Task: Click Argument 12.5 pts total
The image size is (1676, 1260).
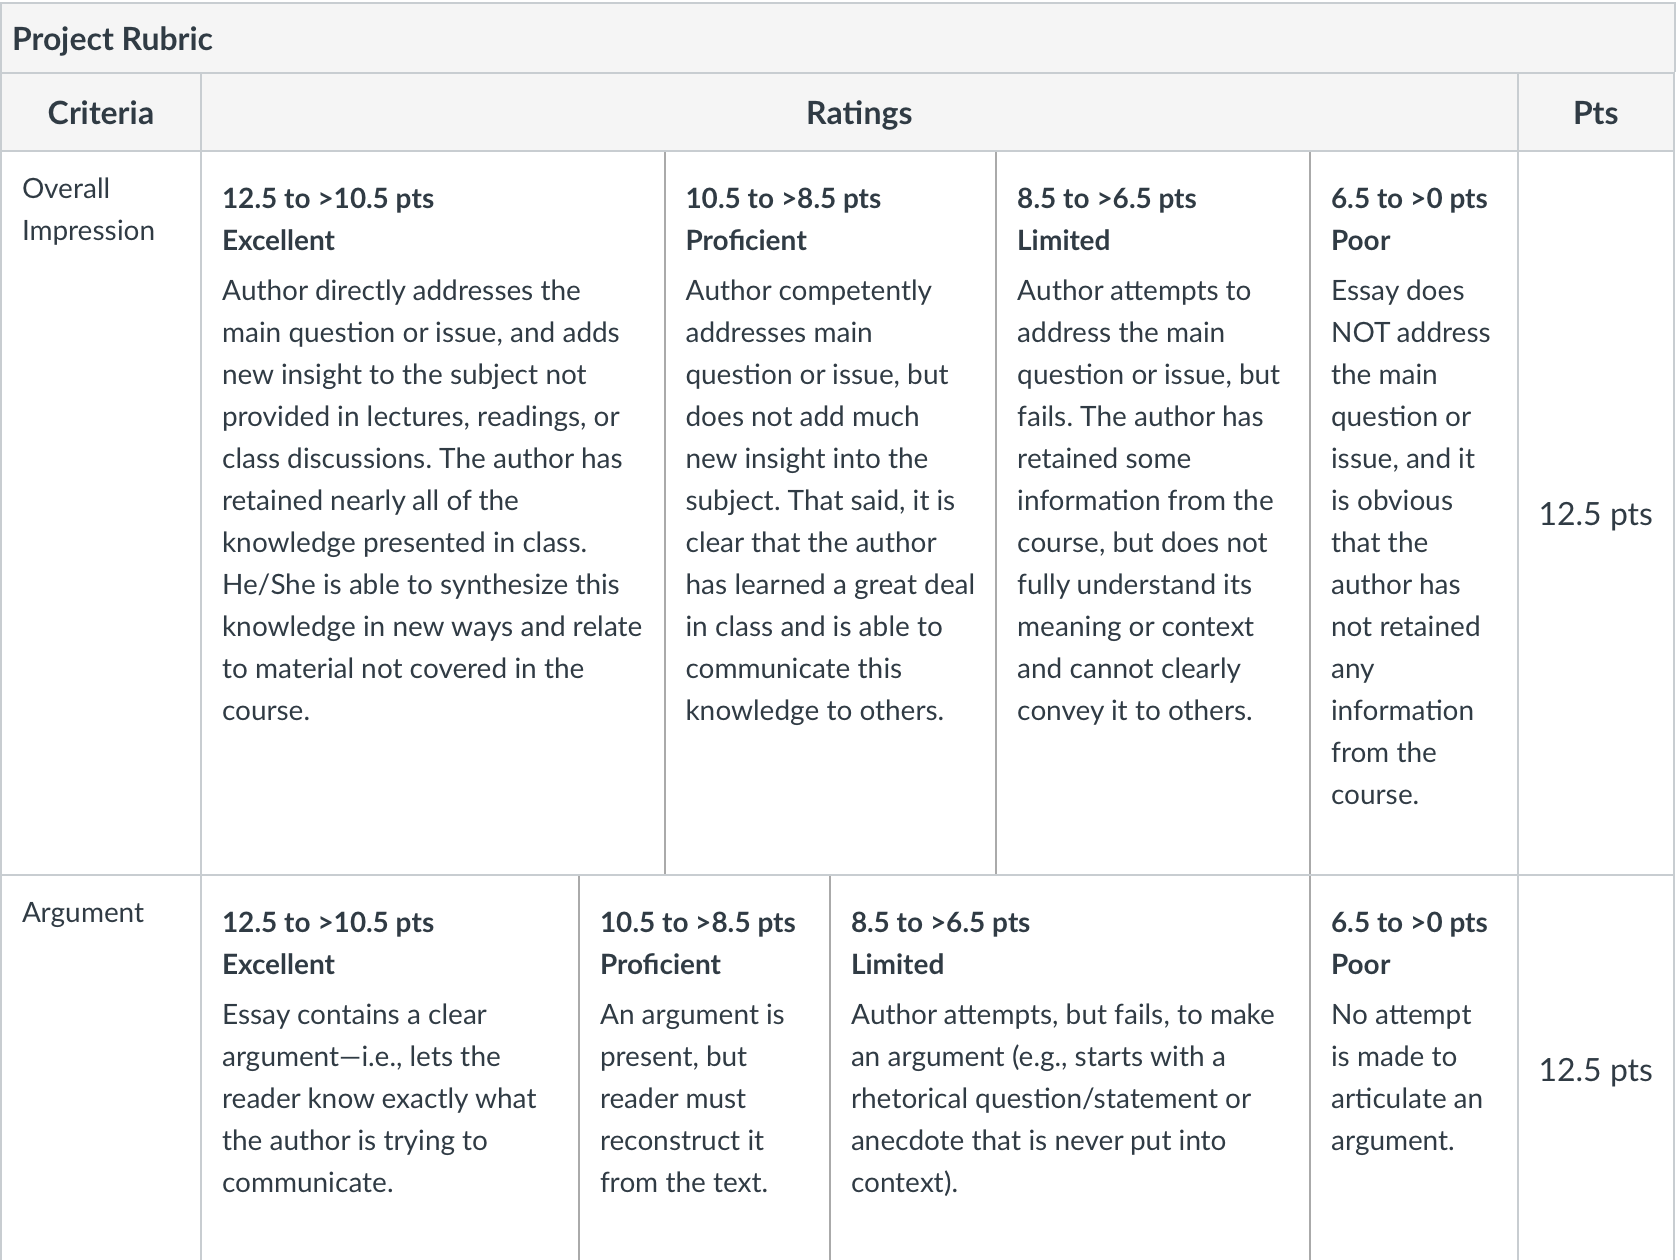Action: [1595, 1070]
